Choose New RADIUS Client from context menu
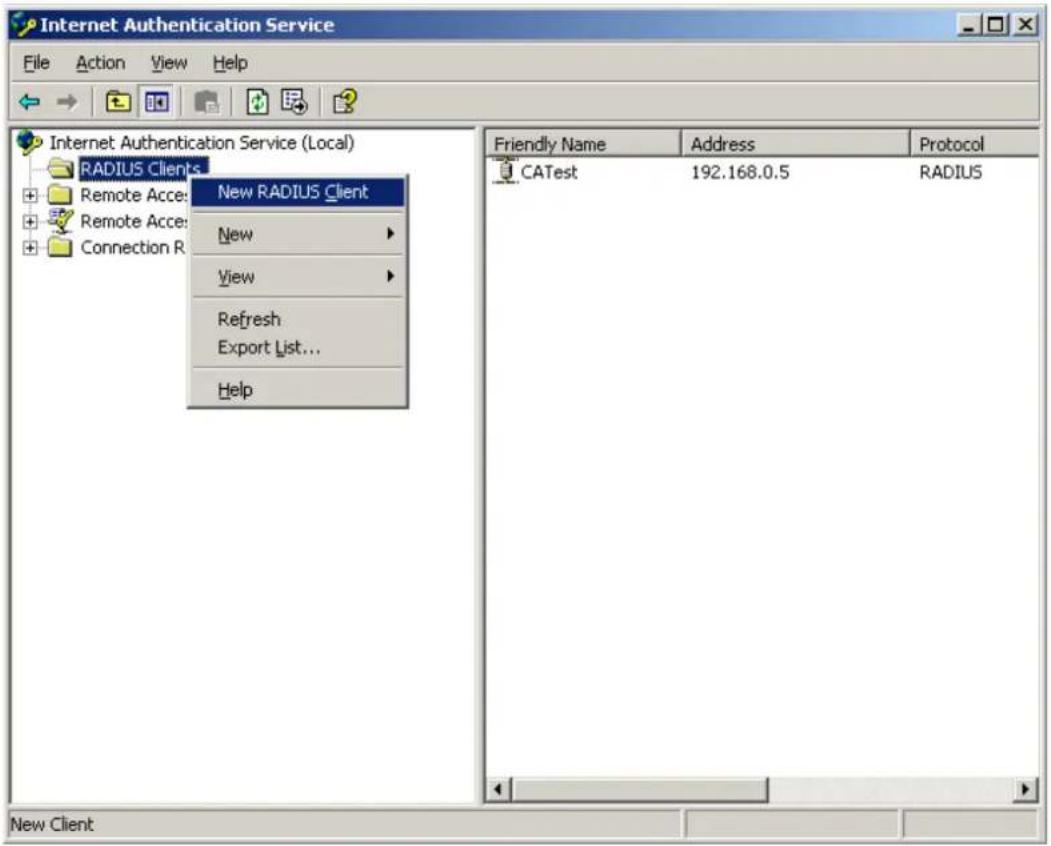This screenshot has width=1051, height=846. [298, 192]
